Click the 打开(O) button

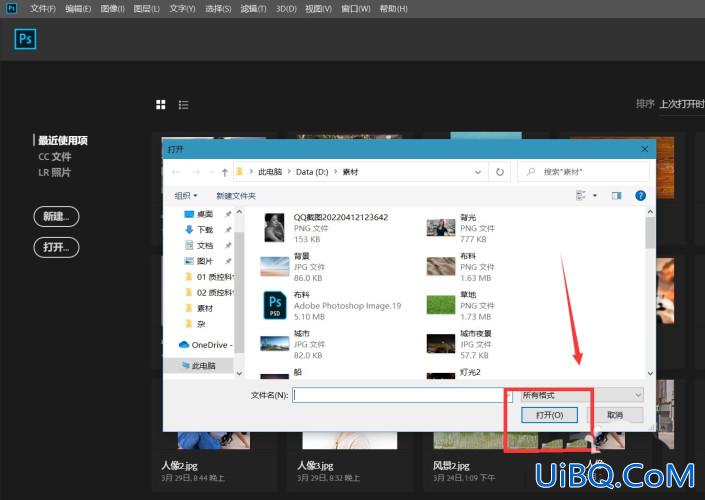[549, 415]
